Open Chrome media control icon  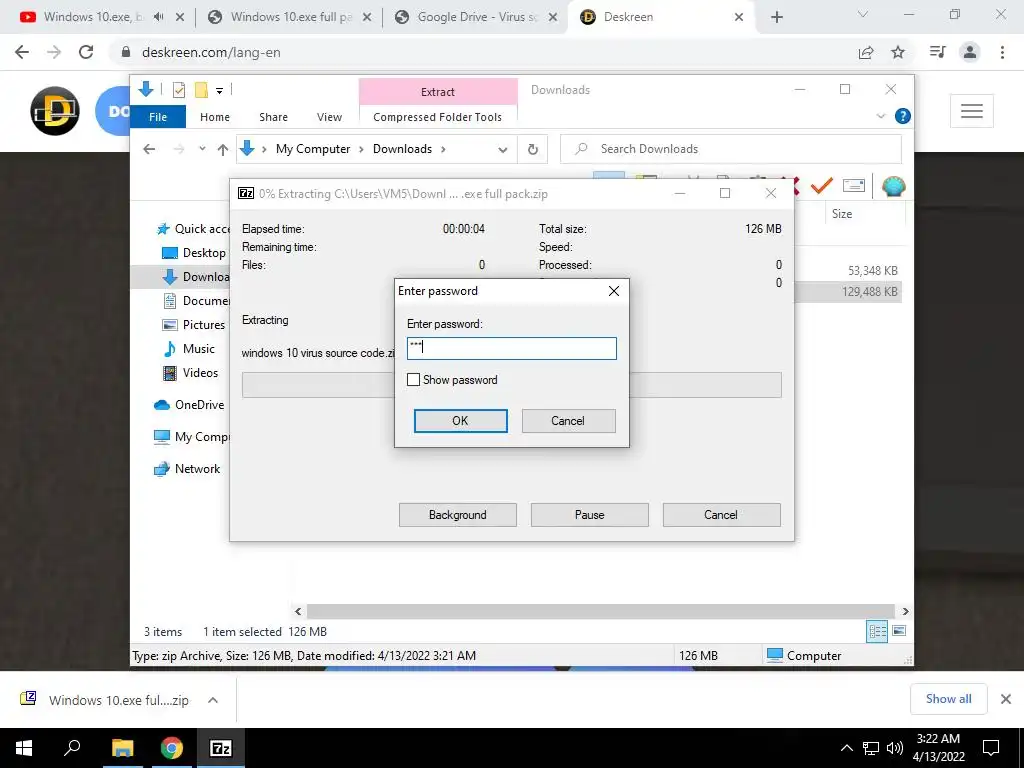[938, 52]
